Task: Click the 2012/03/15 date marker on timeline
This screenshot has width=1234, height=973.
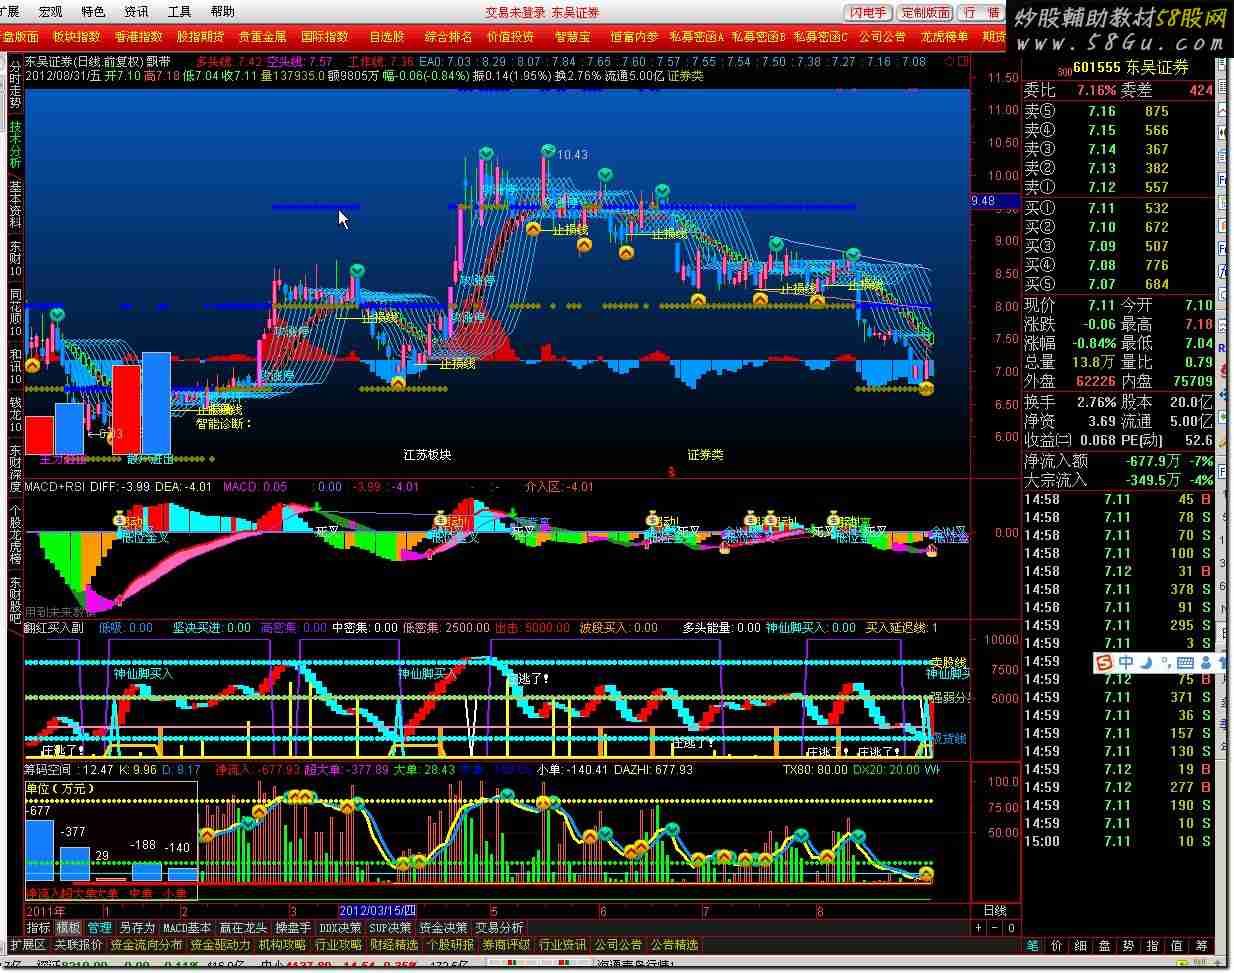Action: [x=376, y=911]
